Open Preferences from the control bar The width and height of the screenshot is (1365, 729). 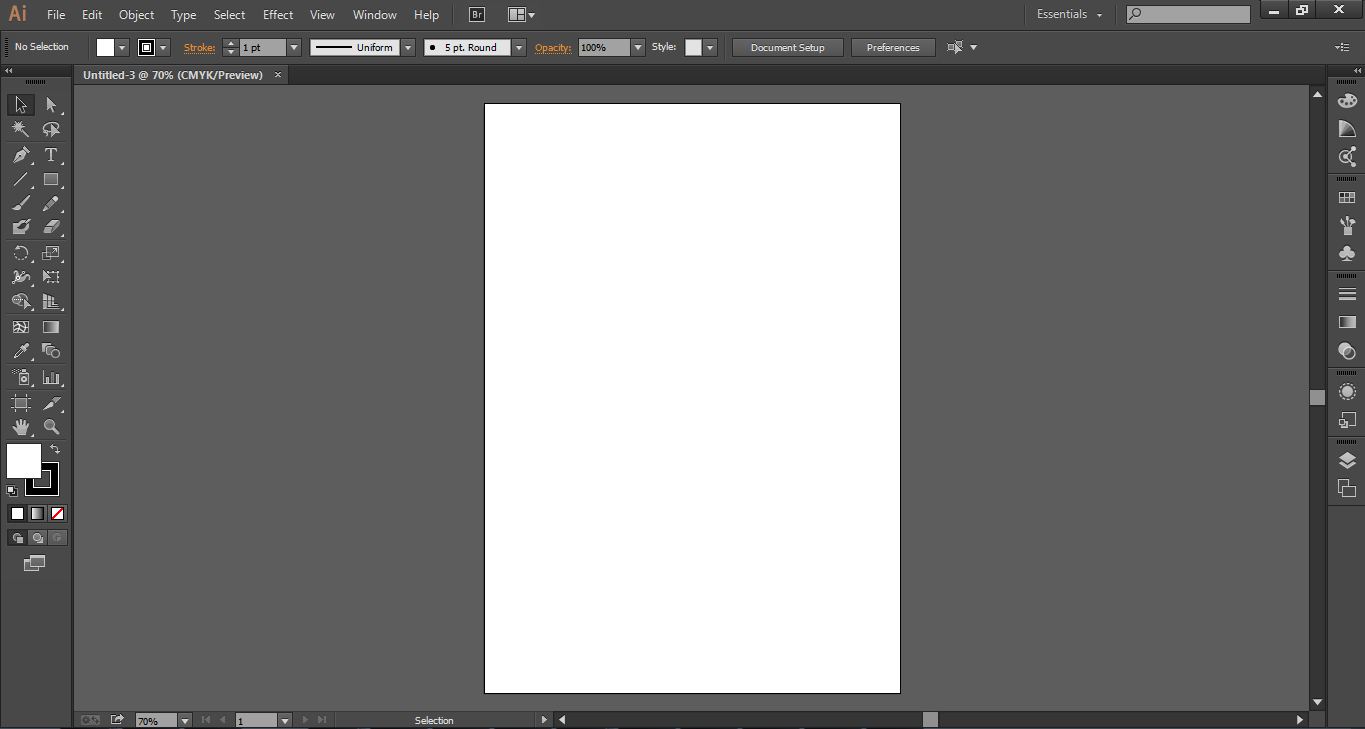pyautogui.click(x=892, y=47)
